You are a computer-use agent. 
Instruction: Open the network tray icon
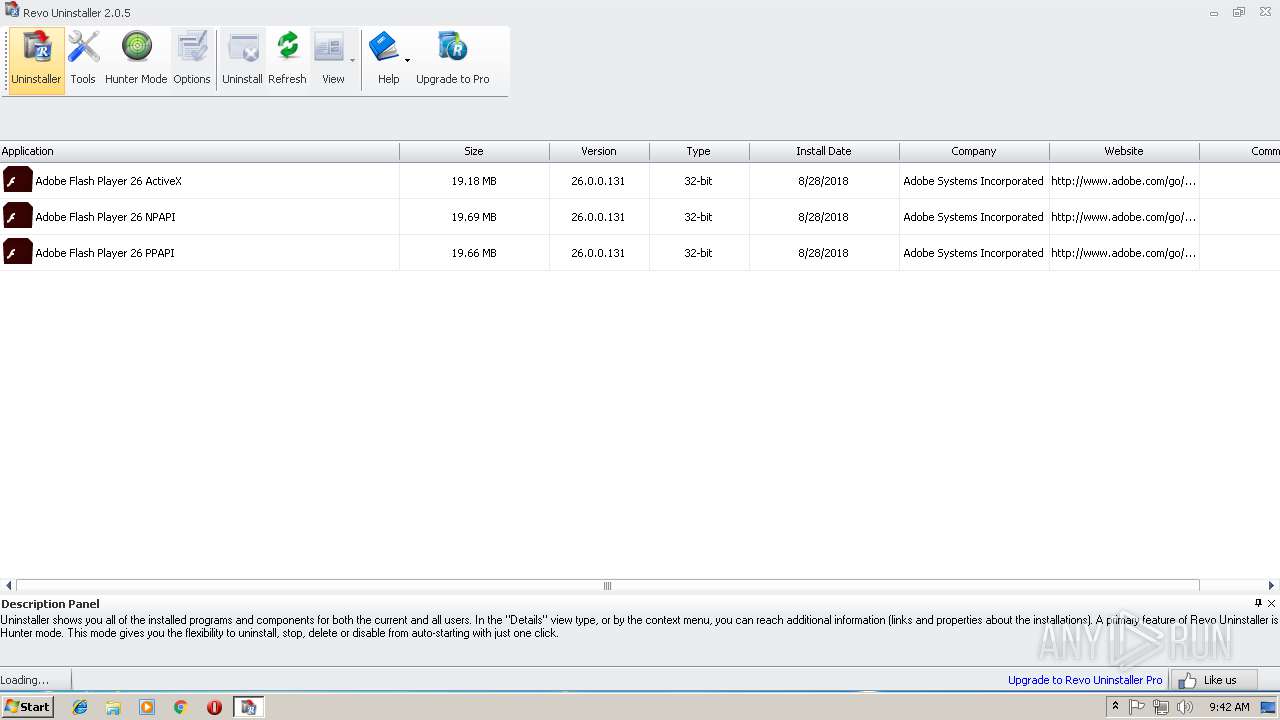point(1161,707)
